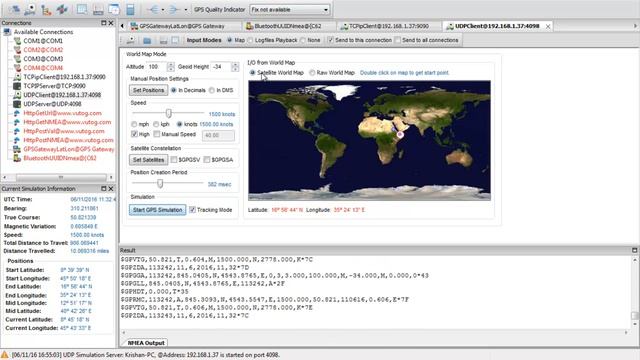The height and width of the screenshot is (360, 640).
Task: Open the back arrow history dropdown
Action: tap(163, 9)
